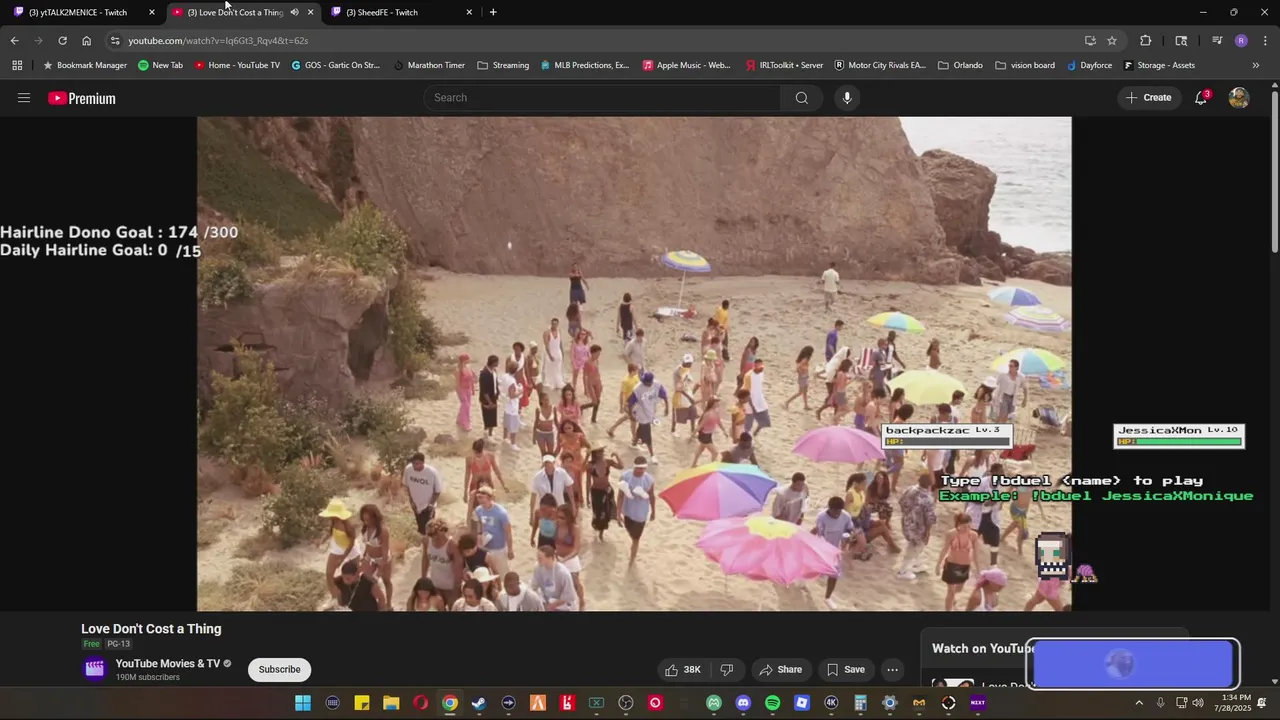The height and width of the screenshot is (720, 1280).
Task: Open a new browser tab
Action: tap(493, 12)
